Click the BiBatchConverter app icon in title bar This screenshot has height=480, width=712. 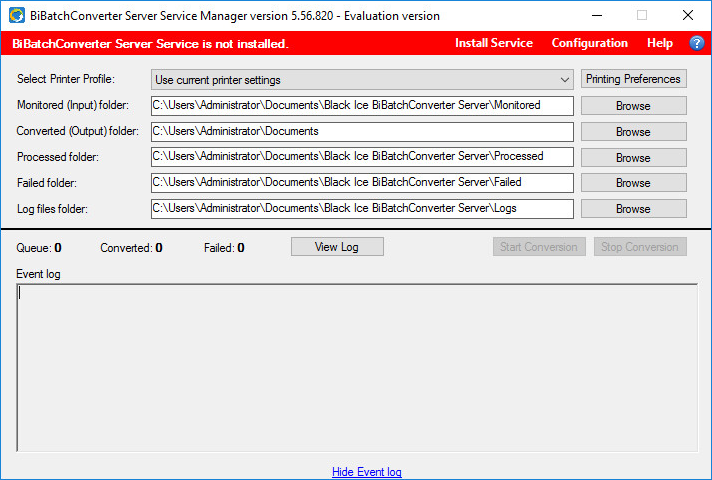point(17,15)
